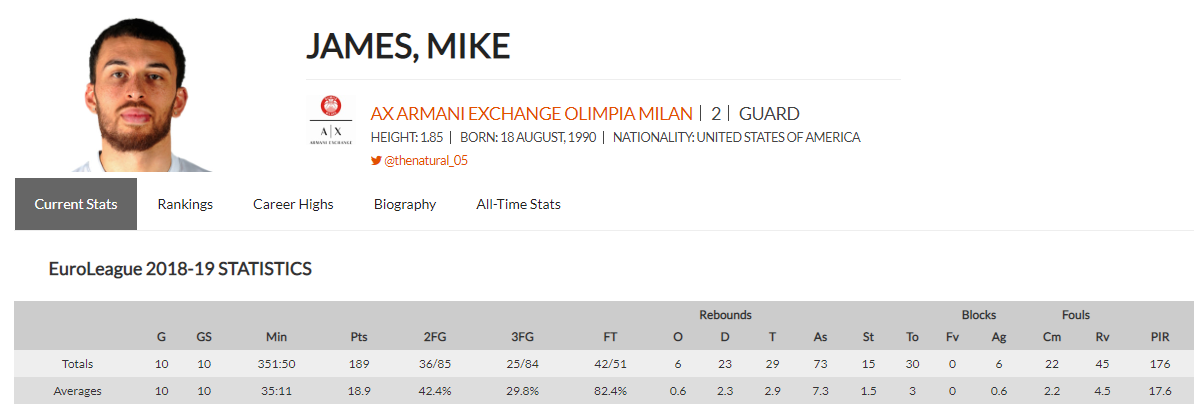1203x418 pixels.
Task: Click the Fouls column group header
Action: (x=1076, y=315)
